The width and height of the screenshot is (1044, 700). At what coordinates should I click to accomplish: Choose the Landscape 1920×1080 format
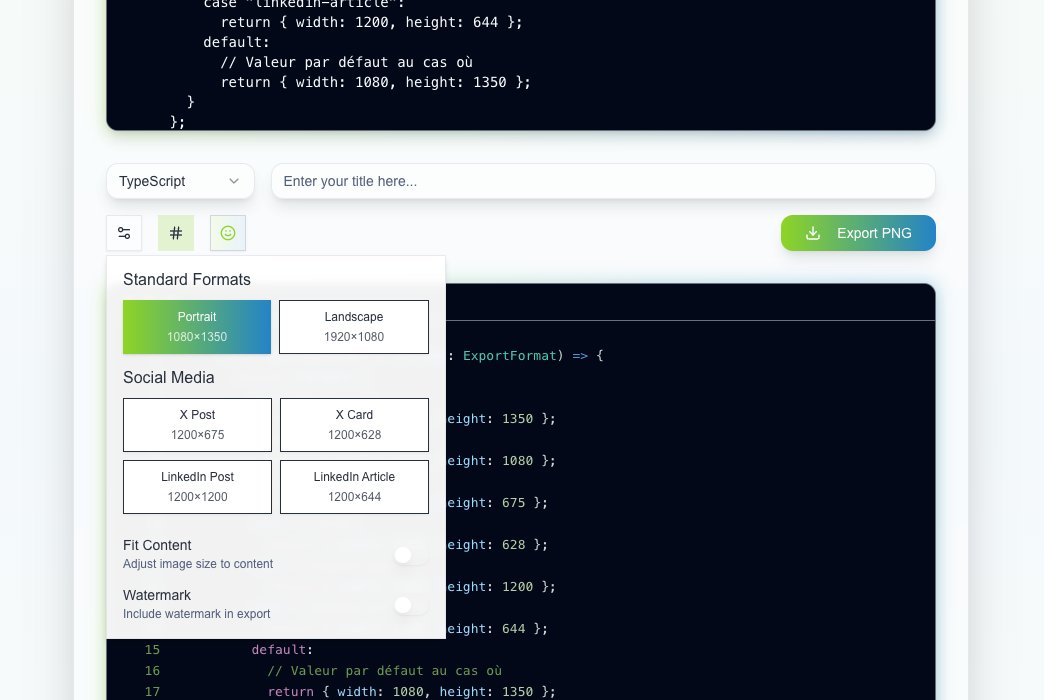click(x=354, y=327)
